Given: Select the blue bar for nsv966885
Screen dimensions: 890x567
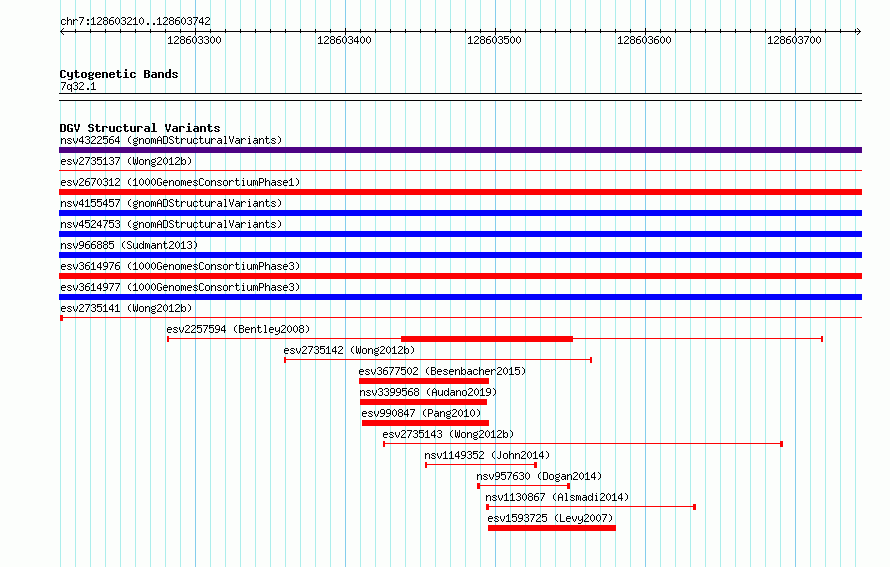Looking at the screenshot, I should (x=460, y=255).
